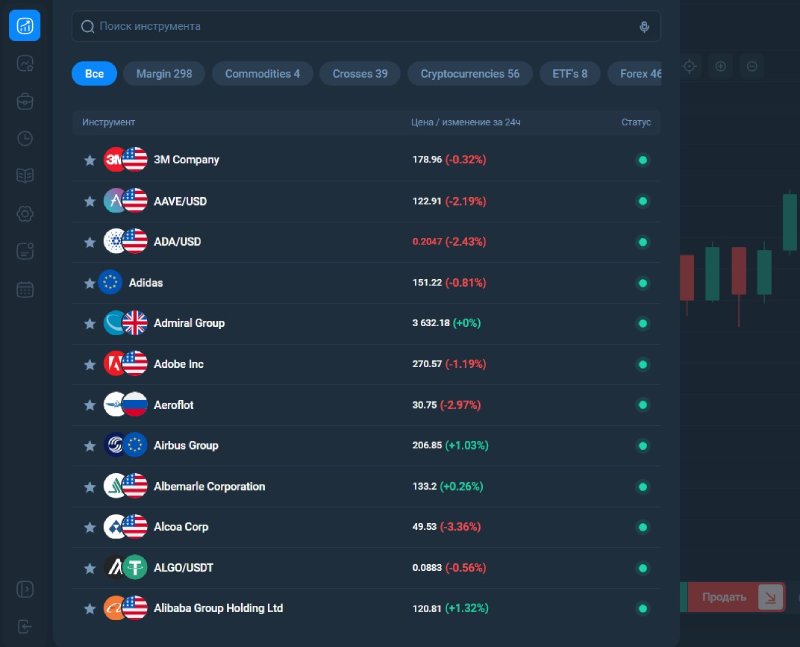Image resolution: width=800 pixels, height=647 pixels.
Task: Click the microphone voice search icon
Action: tap(644, 27)
